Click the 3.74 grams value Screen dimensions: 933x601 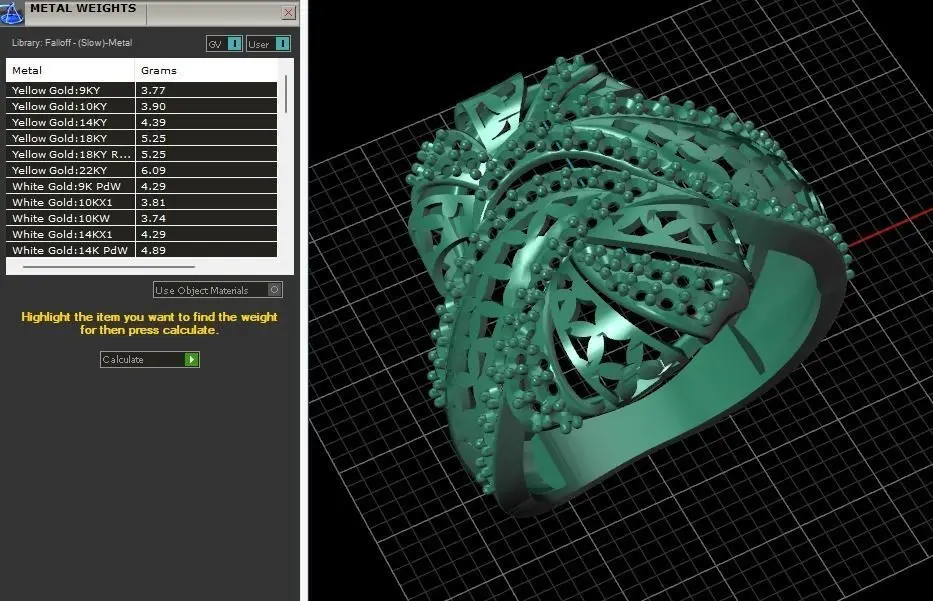pyautogui.click(x=153, y=218)
